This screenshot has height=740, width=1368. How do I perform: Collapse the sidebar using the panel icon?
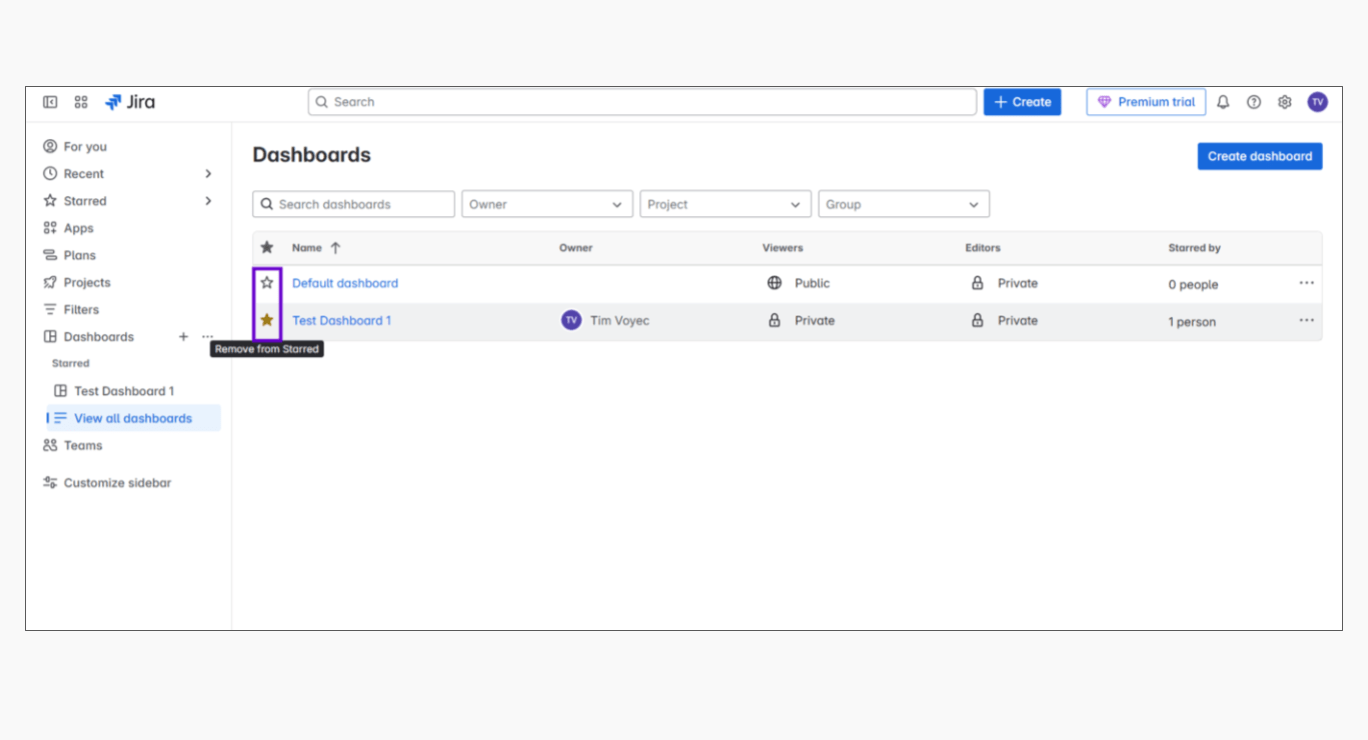(50, 102)
